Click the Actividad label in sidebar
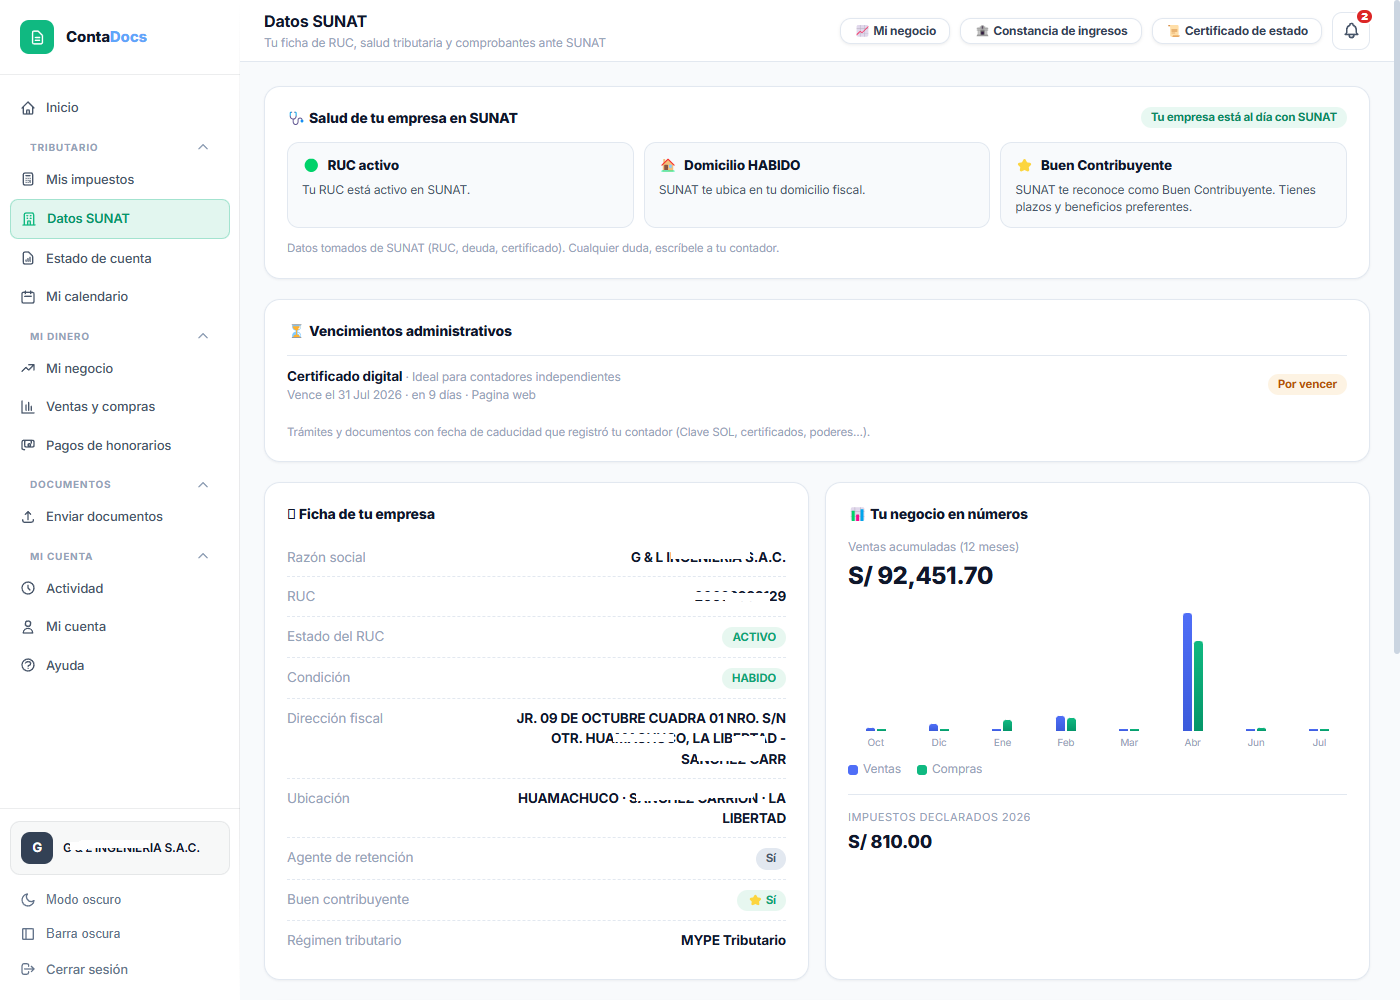1400x1000 pixels. click(75, 589)
